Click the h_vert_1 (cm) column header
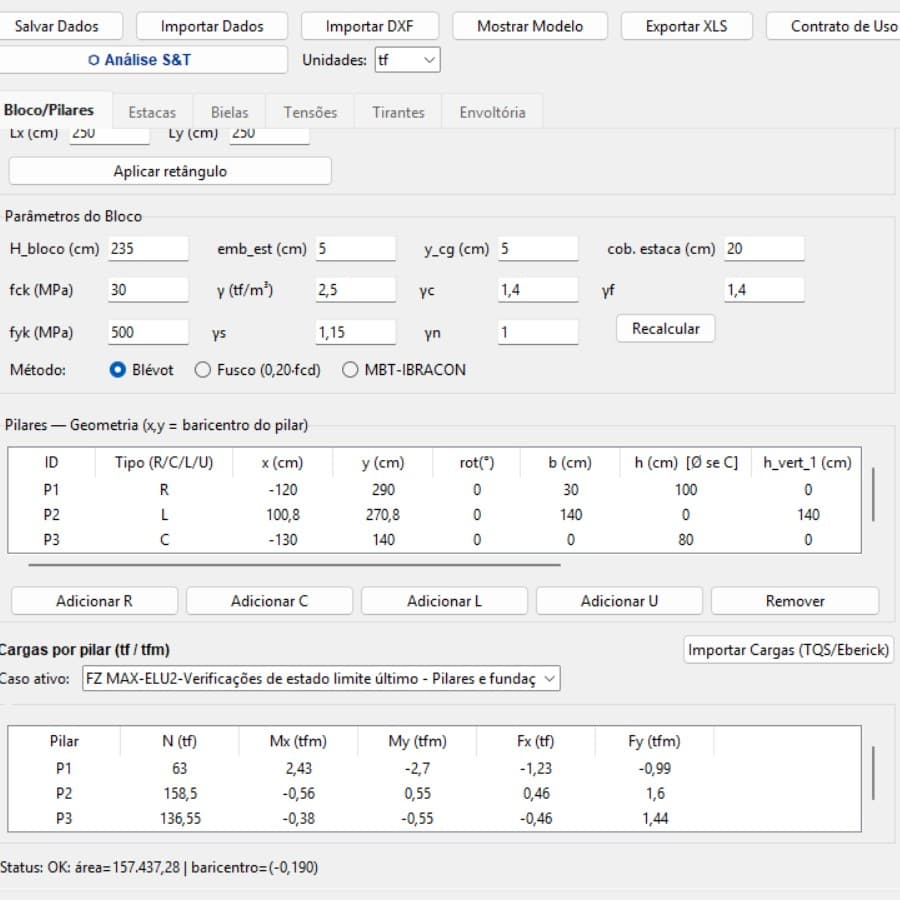This screenshot has height=900, width=900. point(807,463)
